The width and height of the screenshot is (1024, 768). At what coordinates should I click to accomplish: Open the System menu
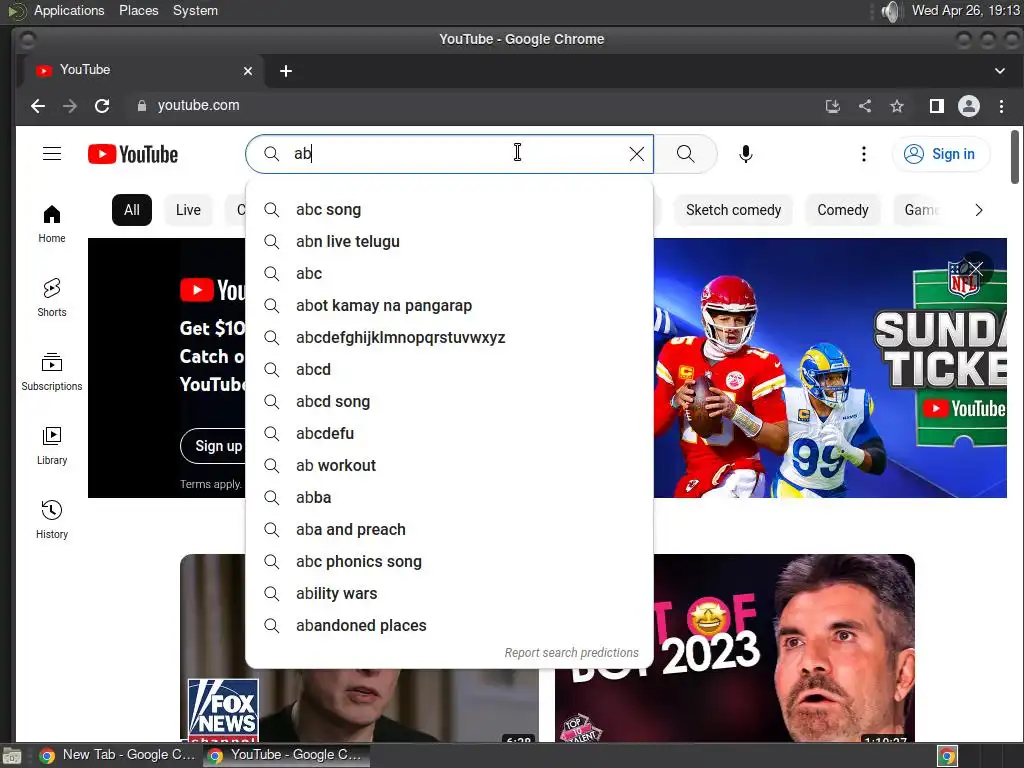tap(195, 10)
